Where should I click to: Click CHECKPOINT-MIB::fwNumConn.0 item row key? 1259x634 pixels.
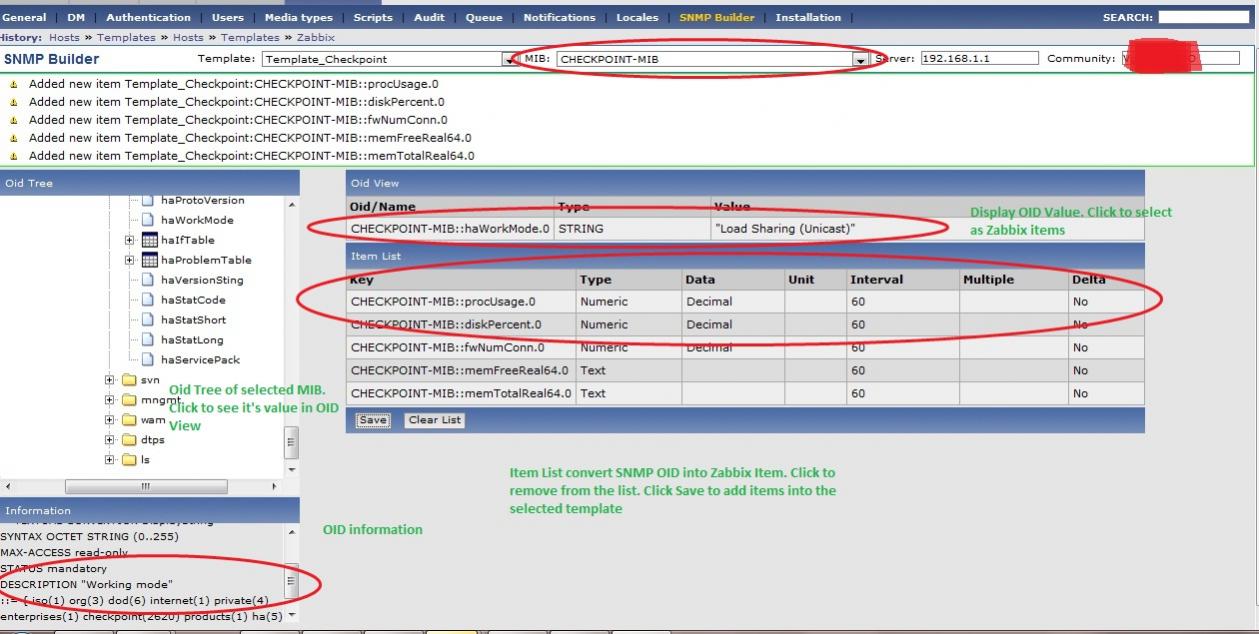click(448, 348)
